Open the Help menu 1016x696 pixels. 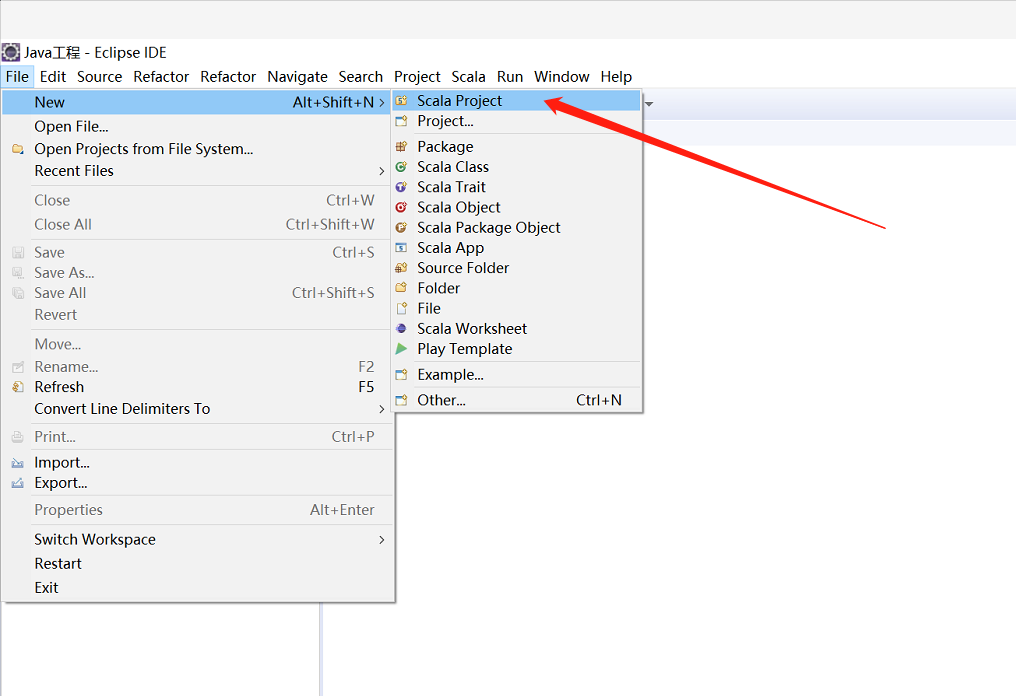coord(616,76)
